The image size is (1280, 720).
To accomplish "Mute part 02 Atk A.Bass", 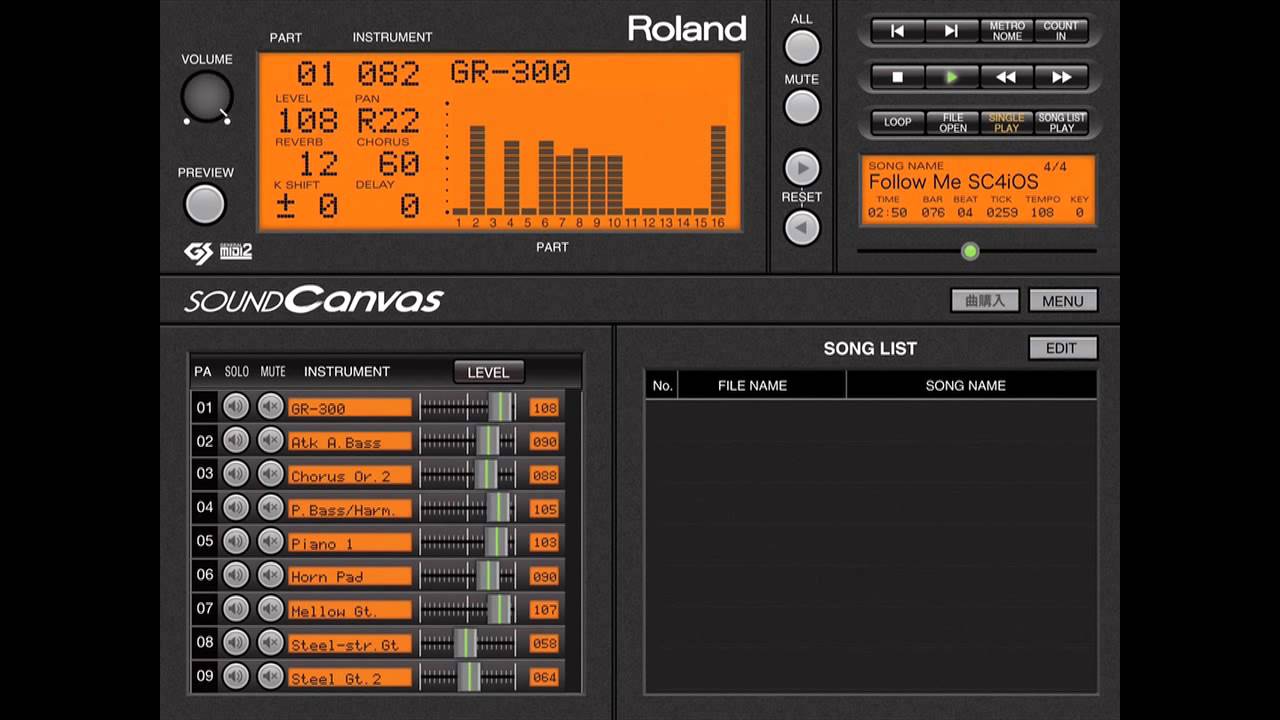I will (270, 440).
